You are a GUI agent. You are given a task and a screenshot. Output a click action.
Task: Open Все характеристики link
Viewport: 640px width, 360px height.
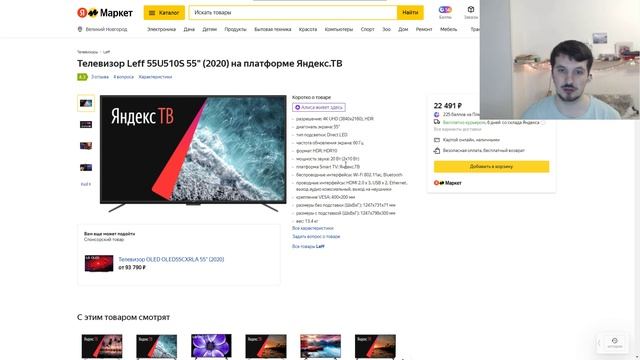click(313, 228)
